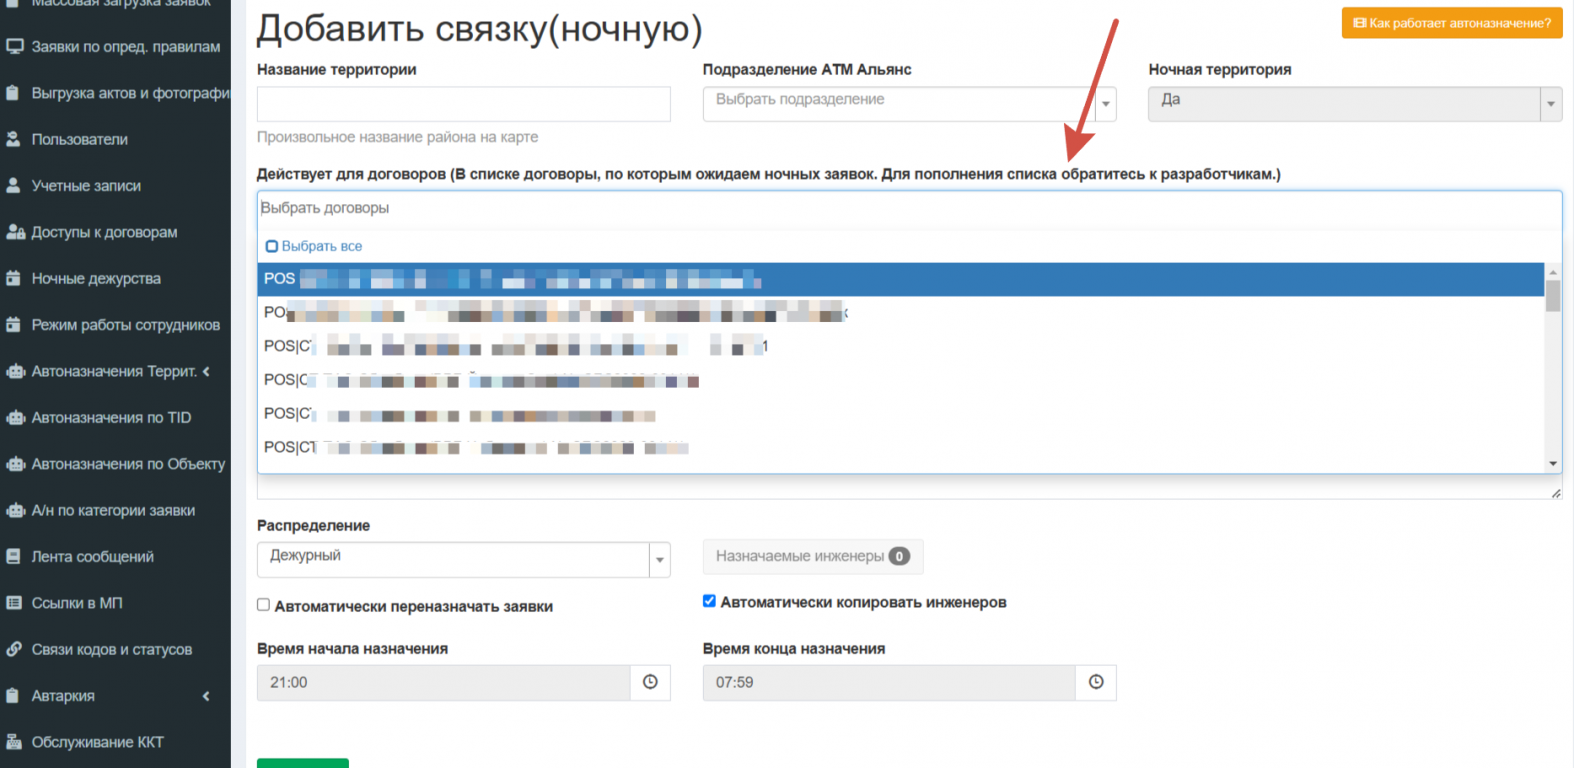This screenshot has width=1574, height=768.
Task: Check the Выбрать все checkbox
Action: [272, 246]
